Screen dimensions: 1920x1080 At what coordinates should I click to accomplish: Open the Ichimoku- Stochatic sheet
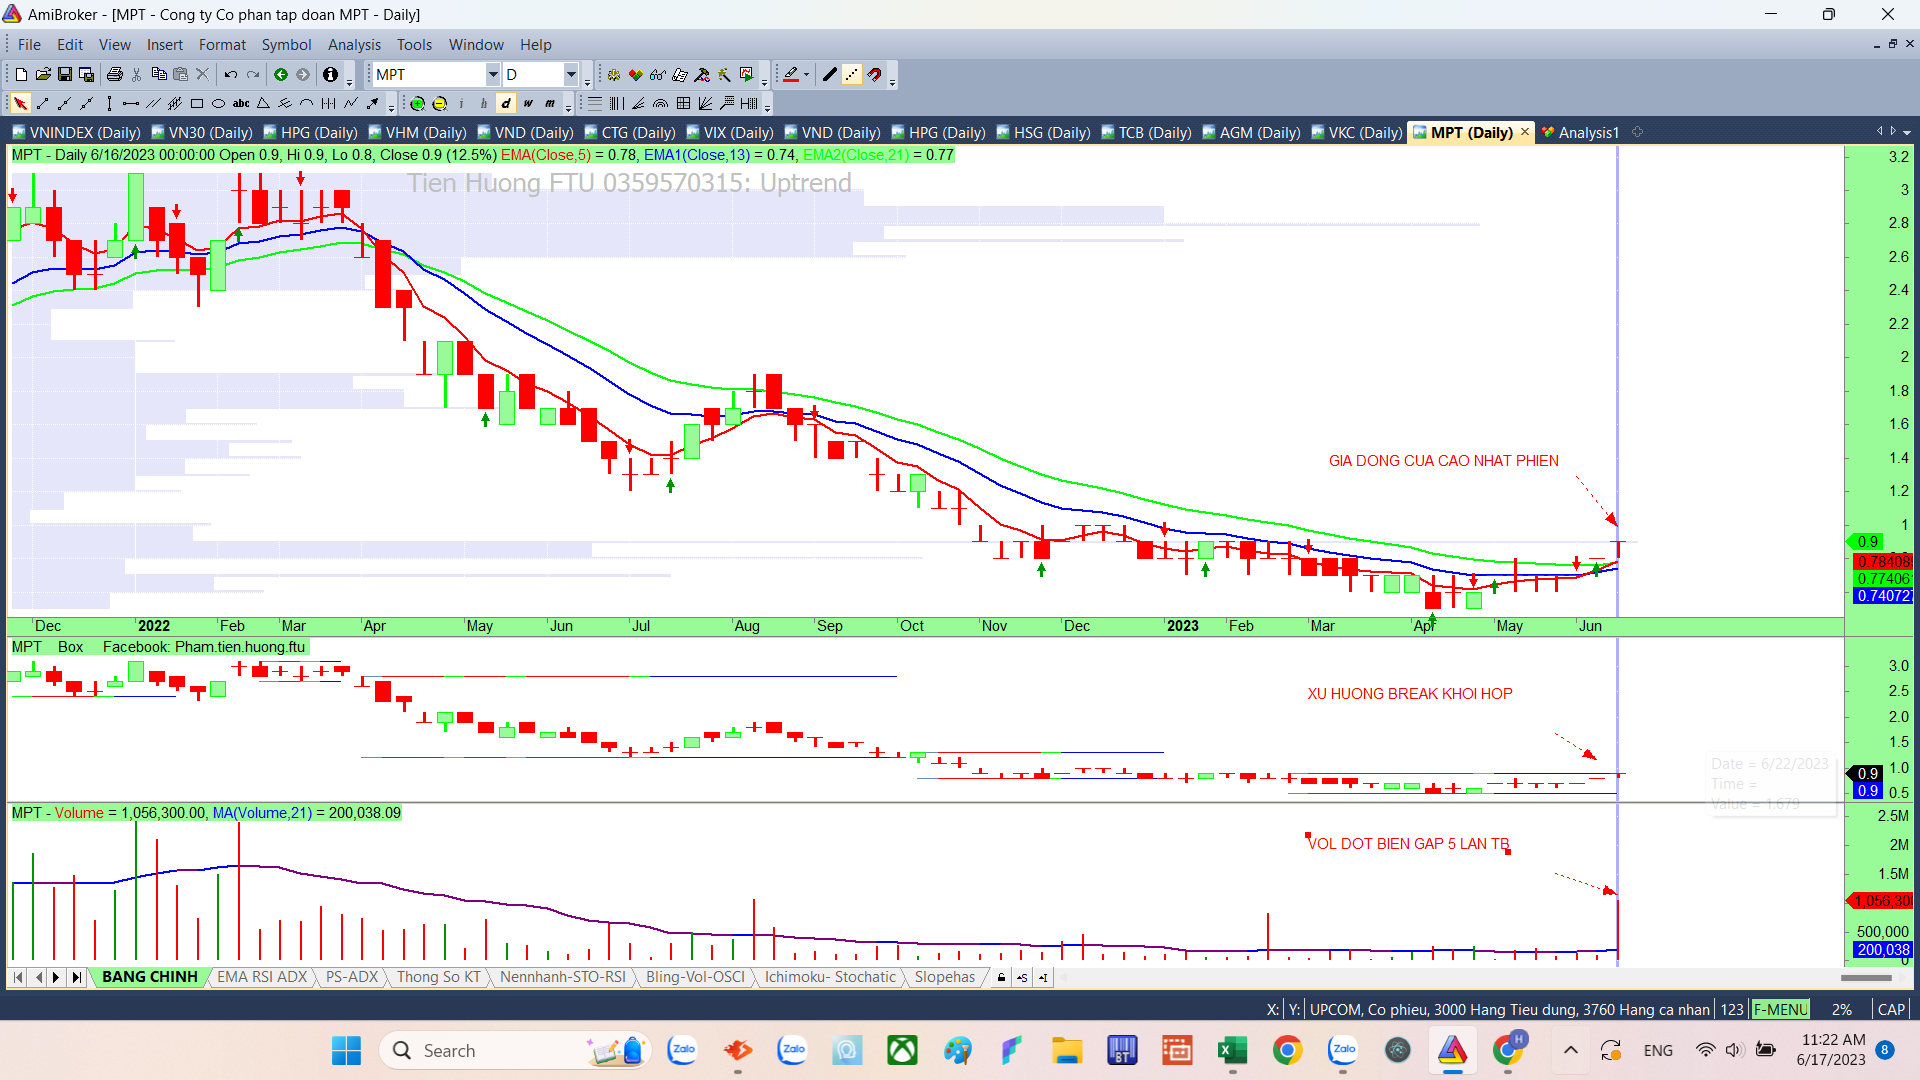click(x=830, y=977)
